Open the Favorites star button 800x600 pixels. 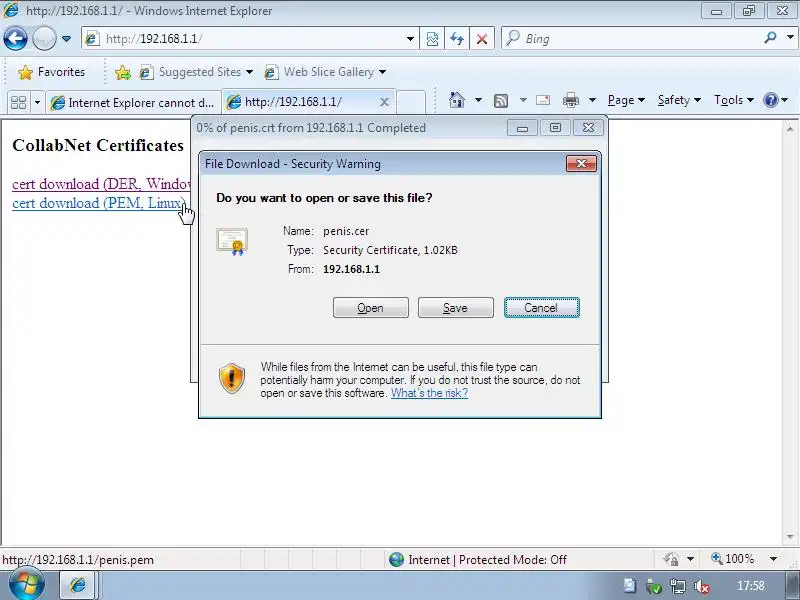pyautogui.click(x=51, y=72)
